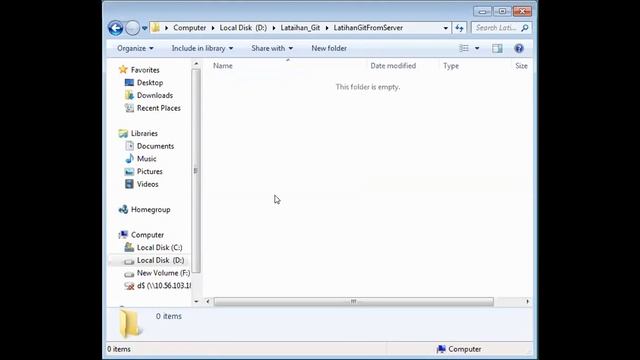640x360 pixels.
Task: Open Local Disk (C:) in the sidebar
Action: 160,247
